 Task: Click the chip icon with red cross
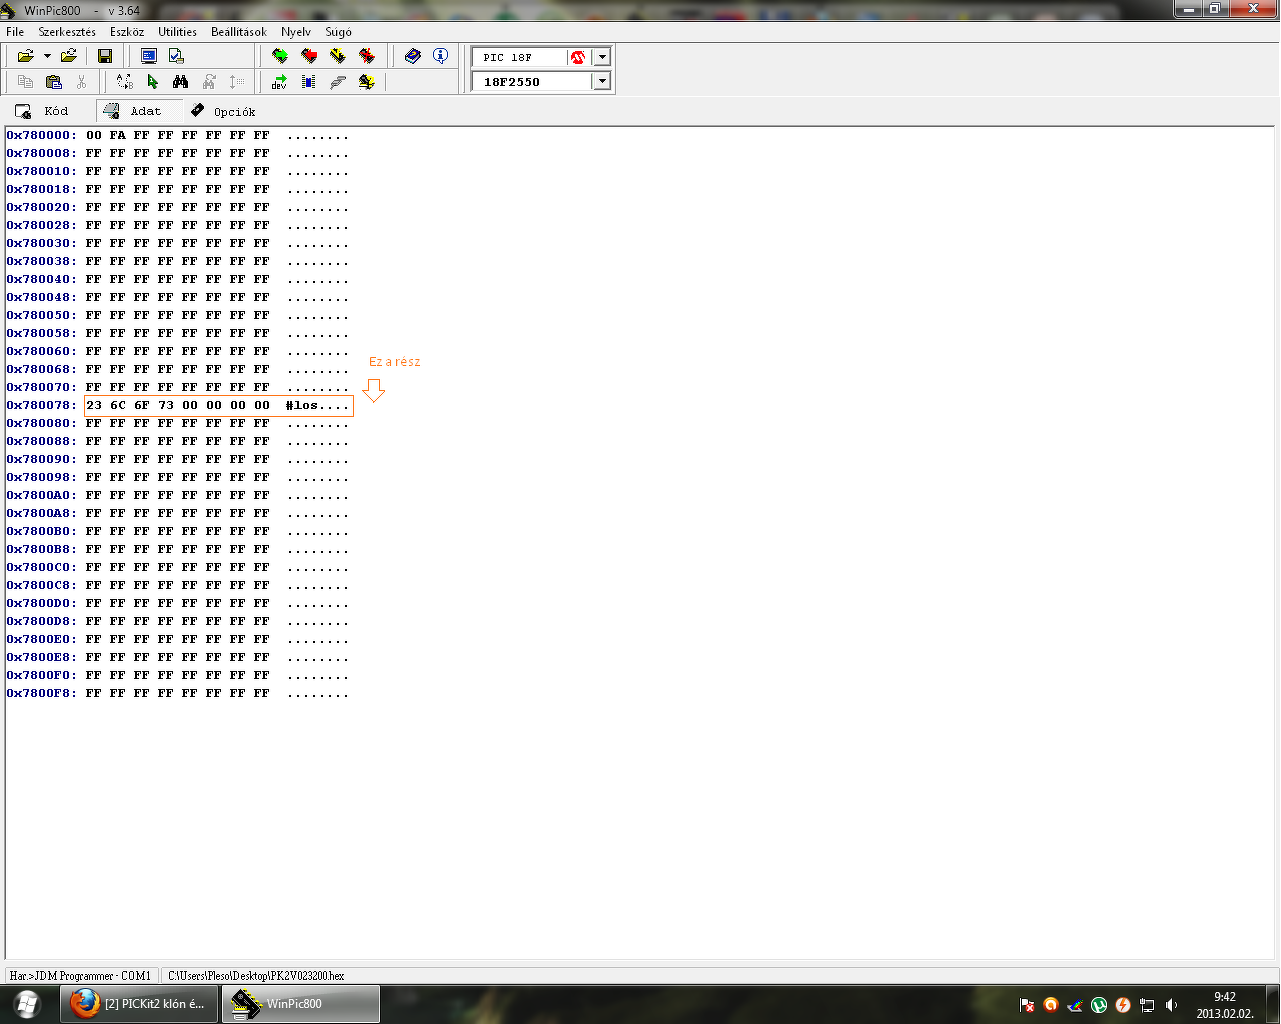[x=367, y=56]
